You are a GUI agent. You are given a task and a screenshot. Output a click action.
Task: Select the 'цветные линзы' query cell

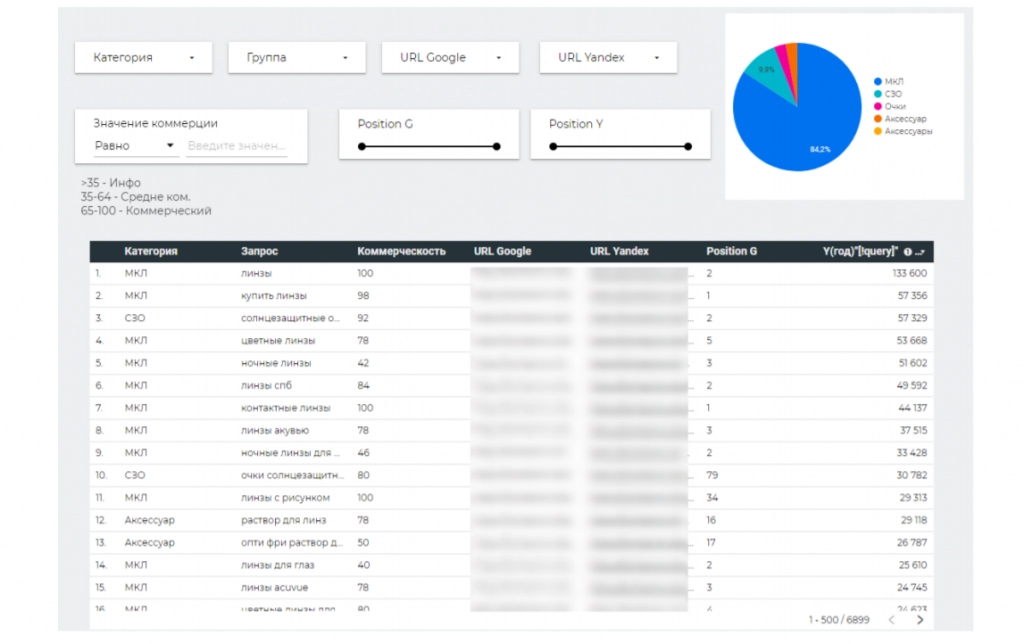278,340
